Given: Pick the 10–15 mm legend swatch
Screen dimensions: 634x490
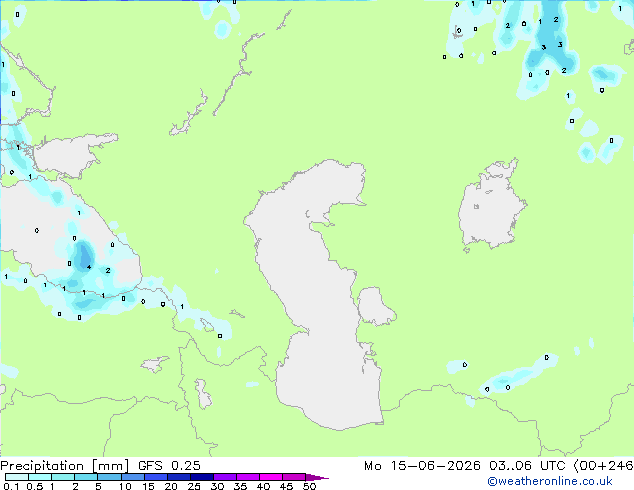Looking at the screenshot, I should point(132,477).
